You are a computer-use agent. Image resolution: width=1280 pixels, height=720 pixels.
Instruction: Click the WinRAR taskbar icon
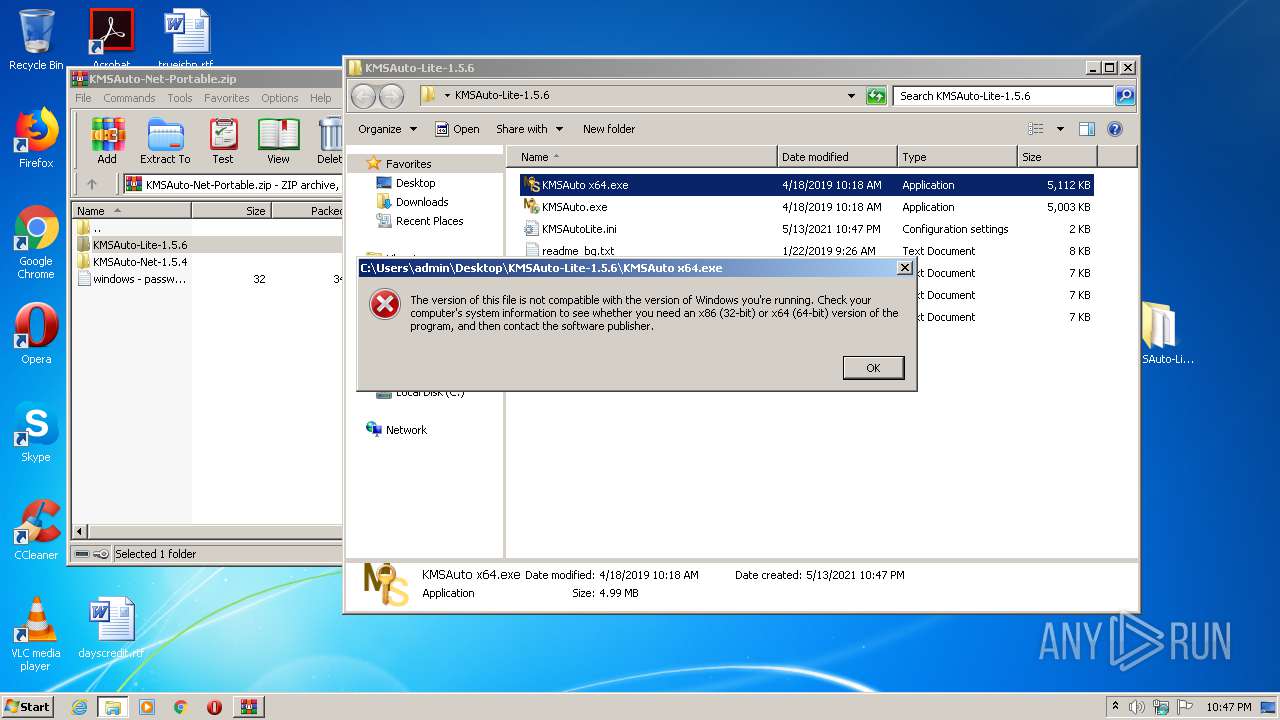pos(248,707)
